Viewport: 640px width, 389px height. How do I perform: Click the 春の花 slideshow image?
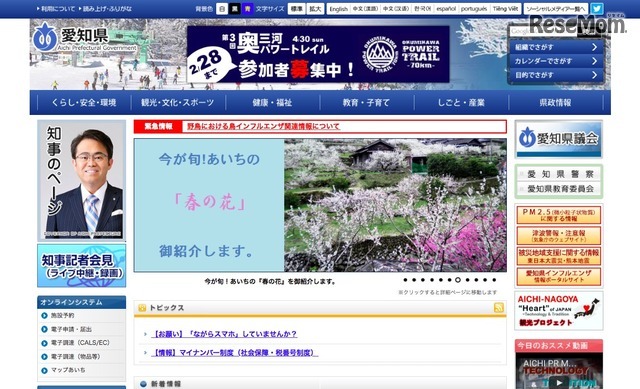(x=320, y=205)
